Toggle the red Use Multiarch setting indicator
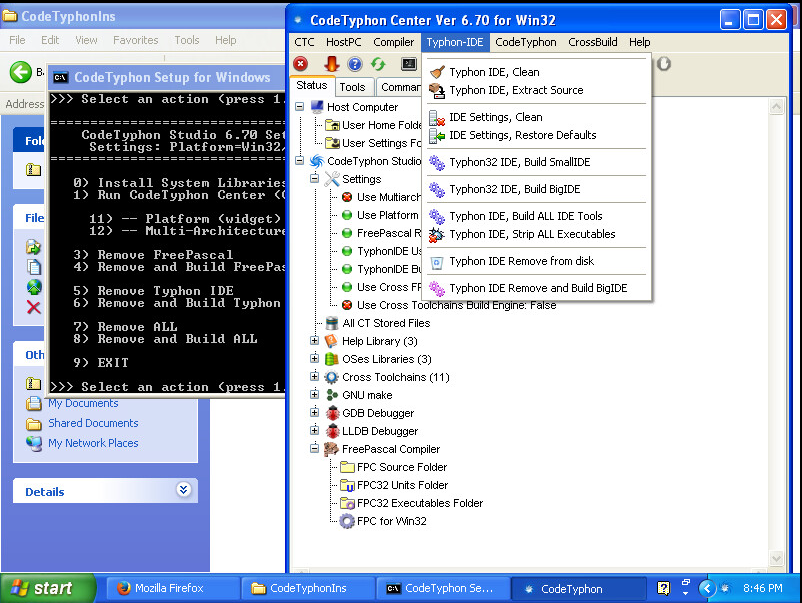 pos(347,197)
